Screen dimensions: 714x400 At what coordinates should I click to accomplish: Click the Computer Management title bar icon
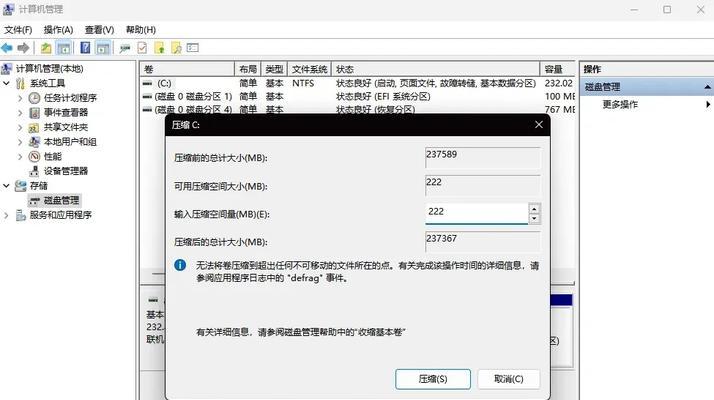(8, 9)
